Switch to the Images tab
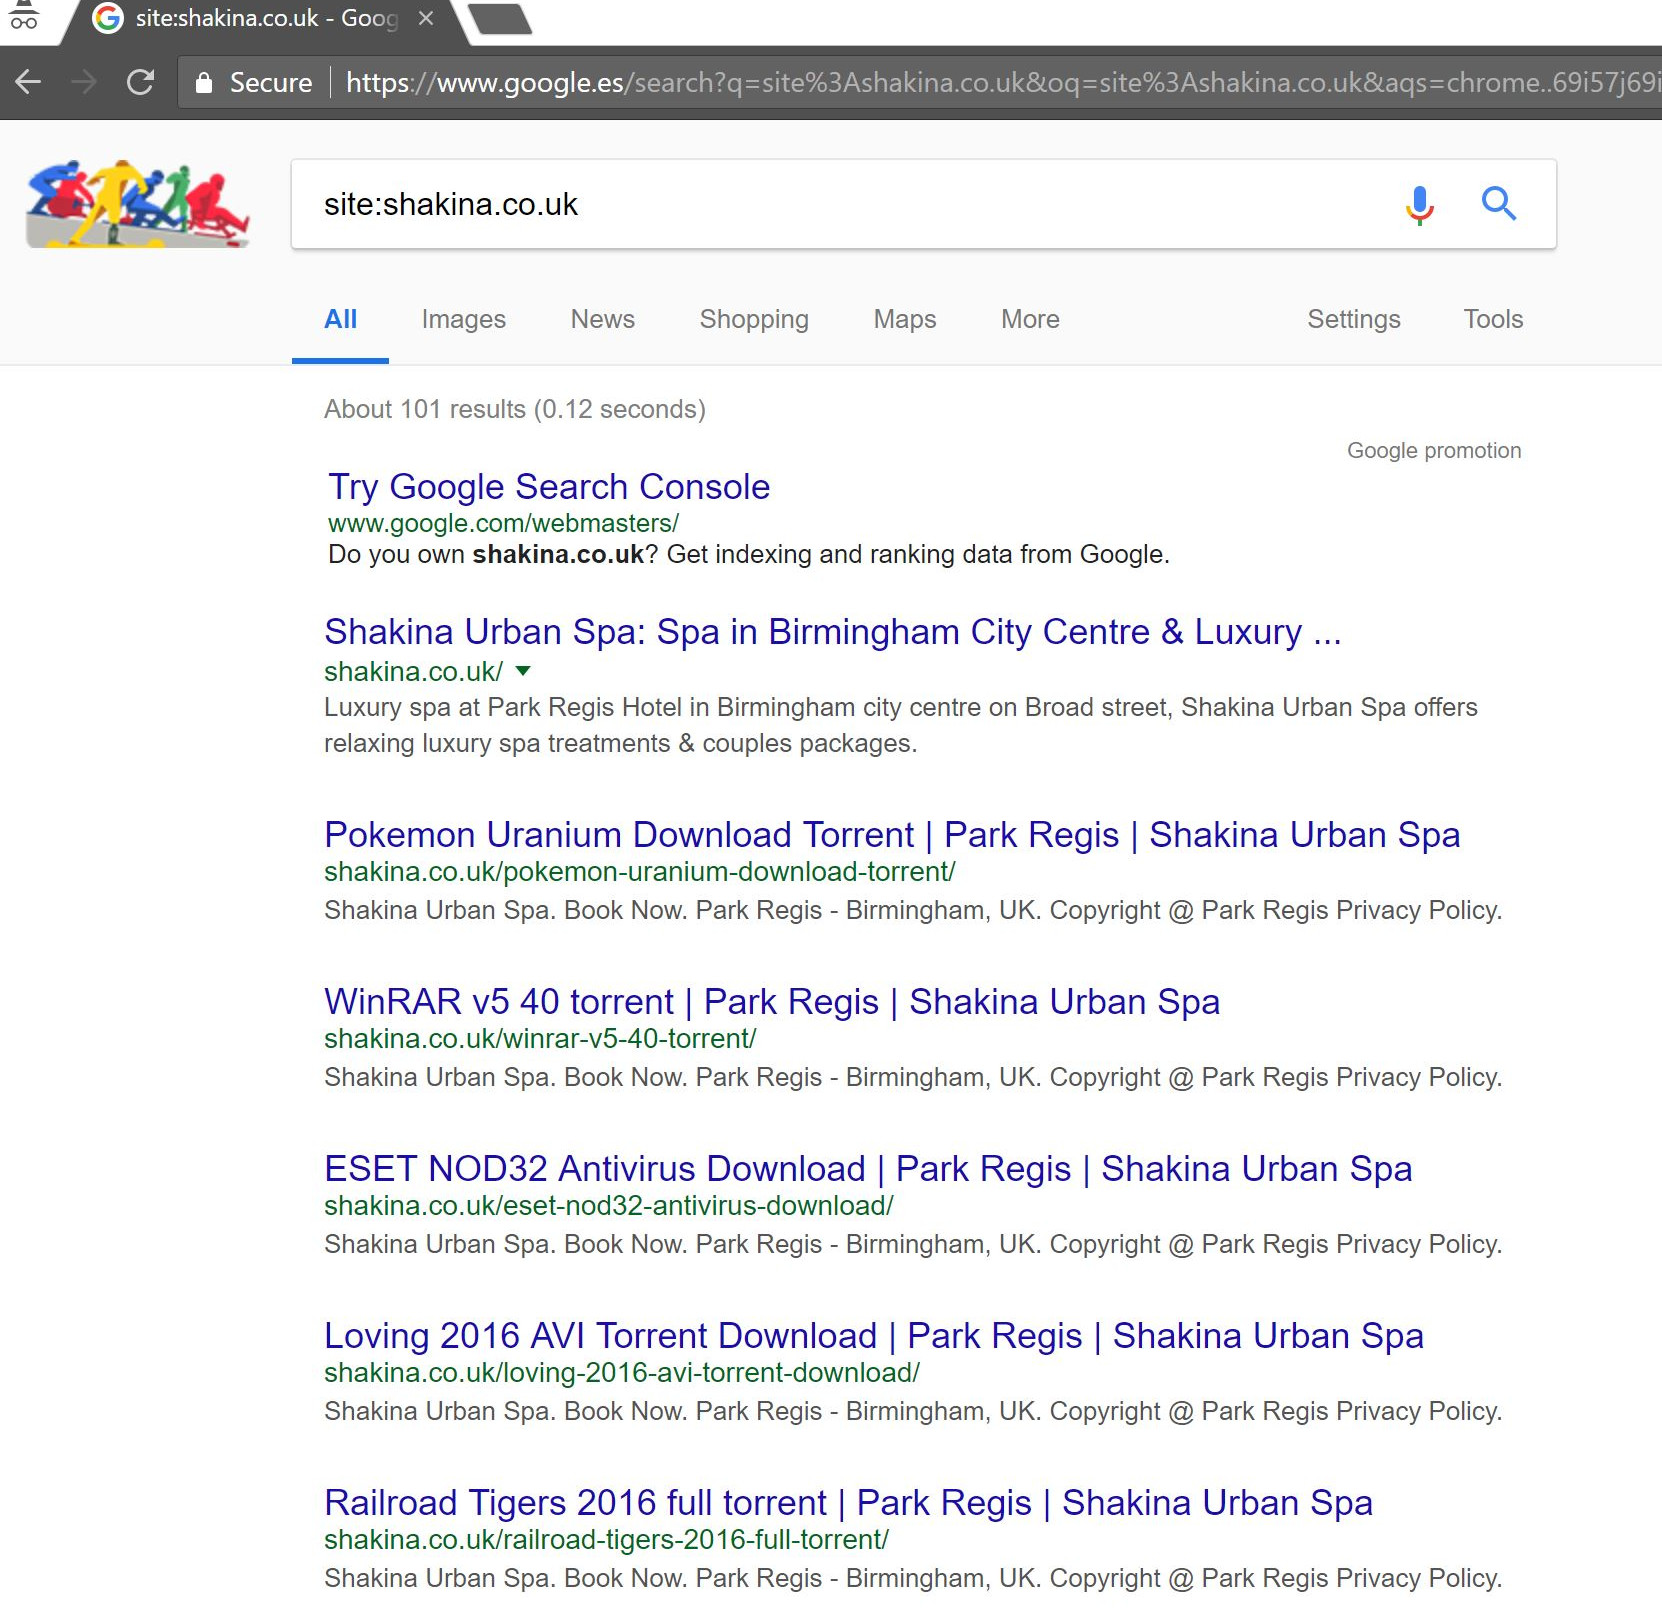 point(463,319)
